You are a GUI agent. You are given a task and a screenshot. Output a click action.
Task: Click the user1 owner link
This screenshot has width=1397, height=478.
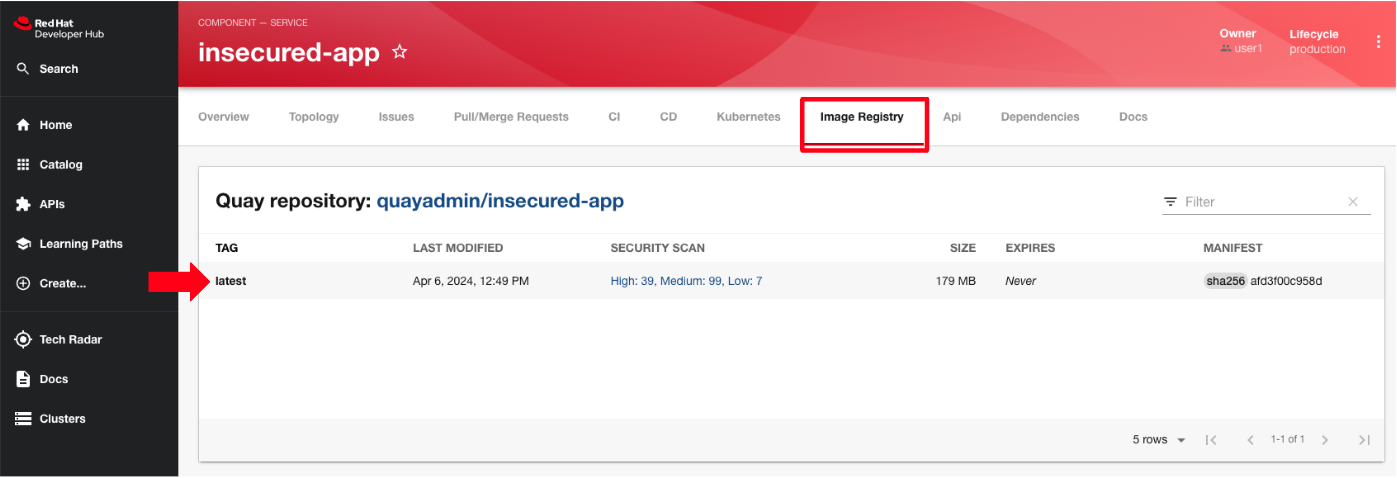(x=1249, y=48)
